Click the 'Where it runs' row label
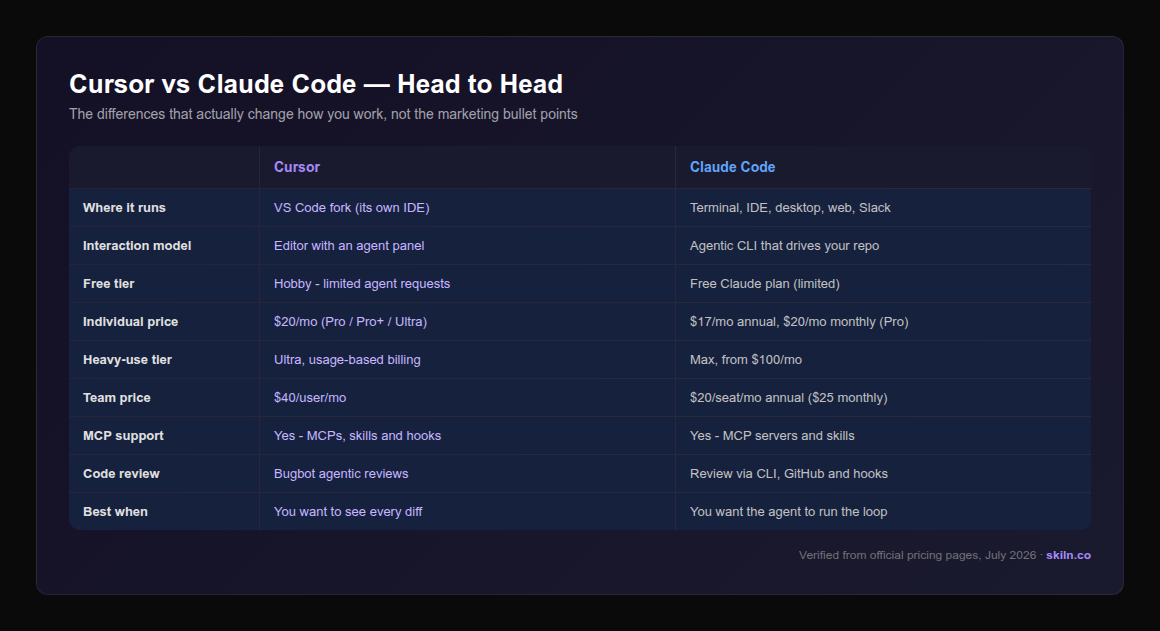 [x=124, y=208]
